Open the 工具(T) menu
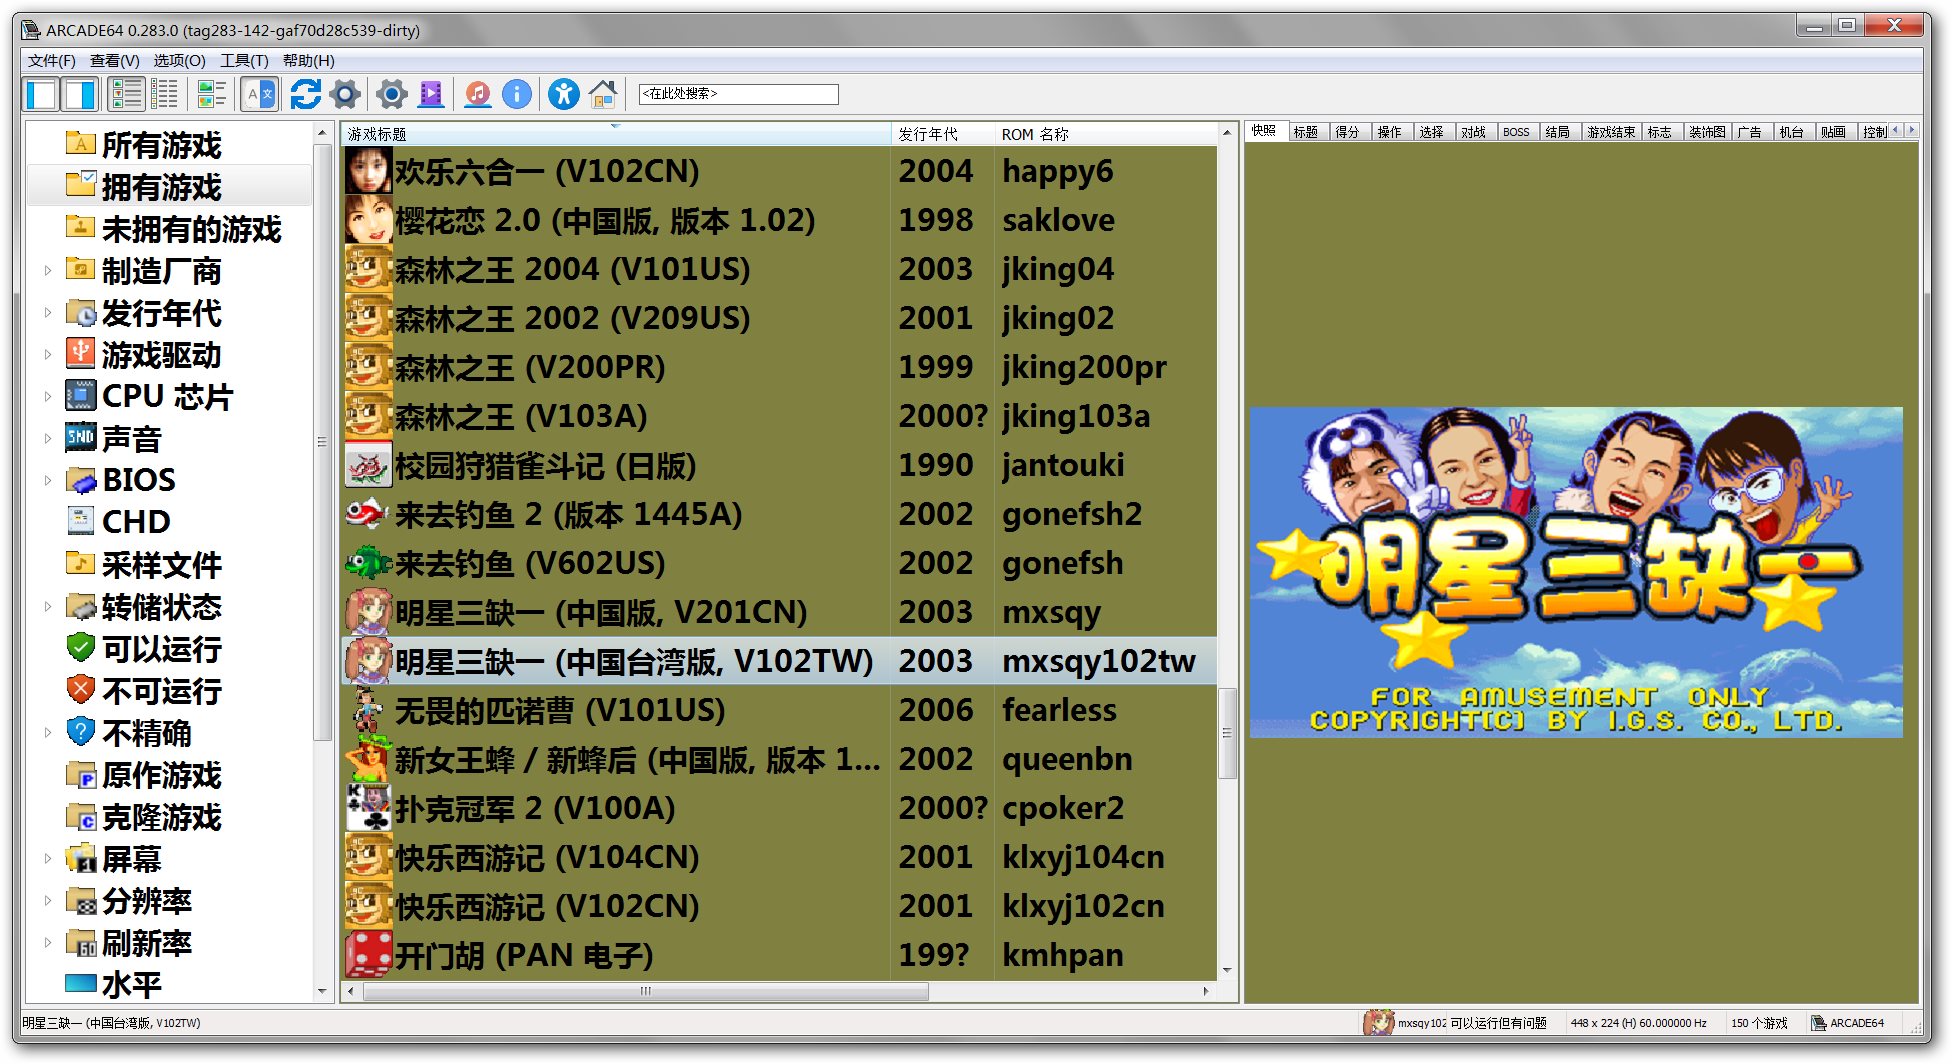 click(244, 61)
